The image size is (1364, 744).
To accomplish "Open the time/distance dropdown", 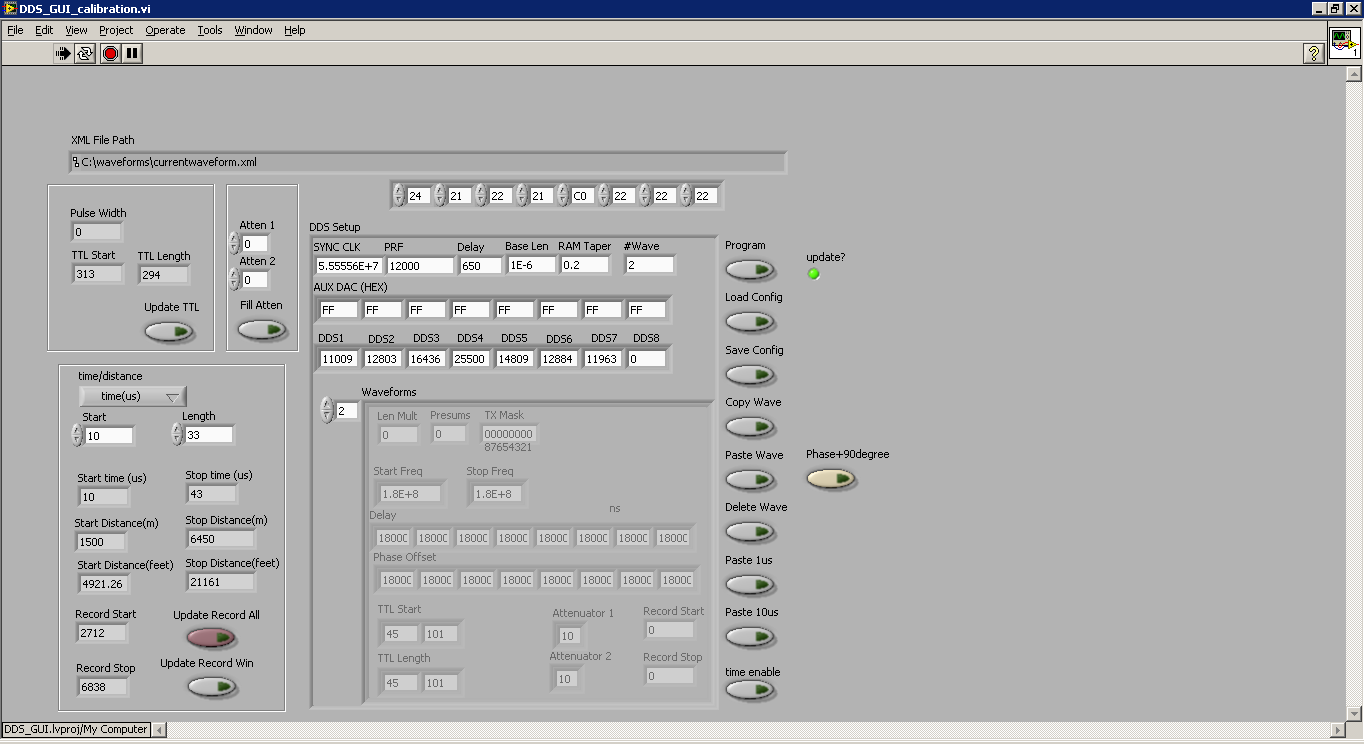I will 133,396.
